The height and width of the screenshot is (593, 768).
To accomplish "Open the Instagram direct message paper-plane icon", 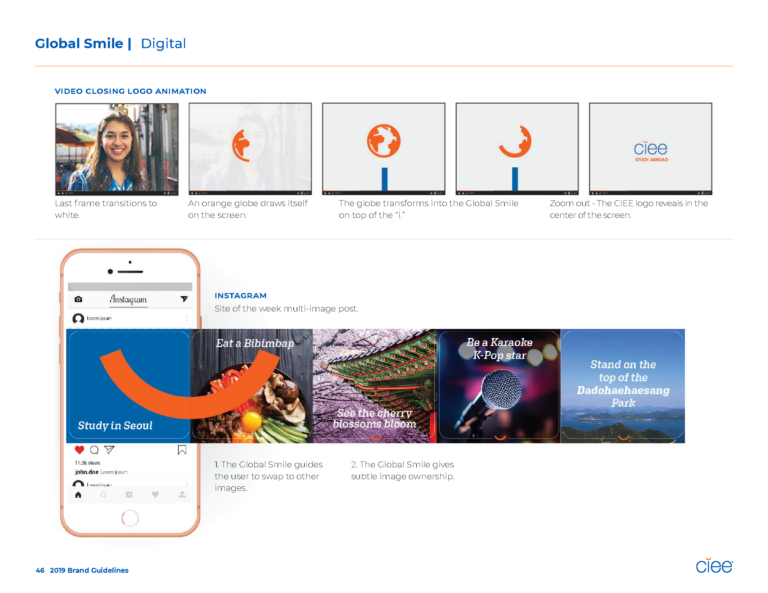I will coord(184,299).
